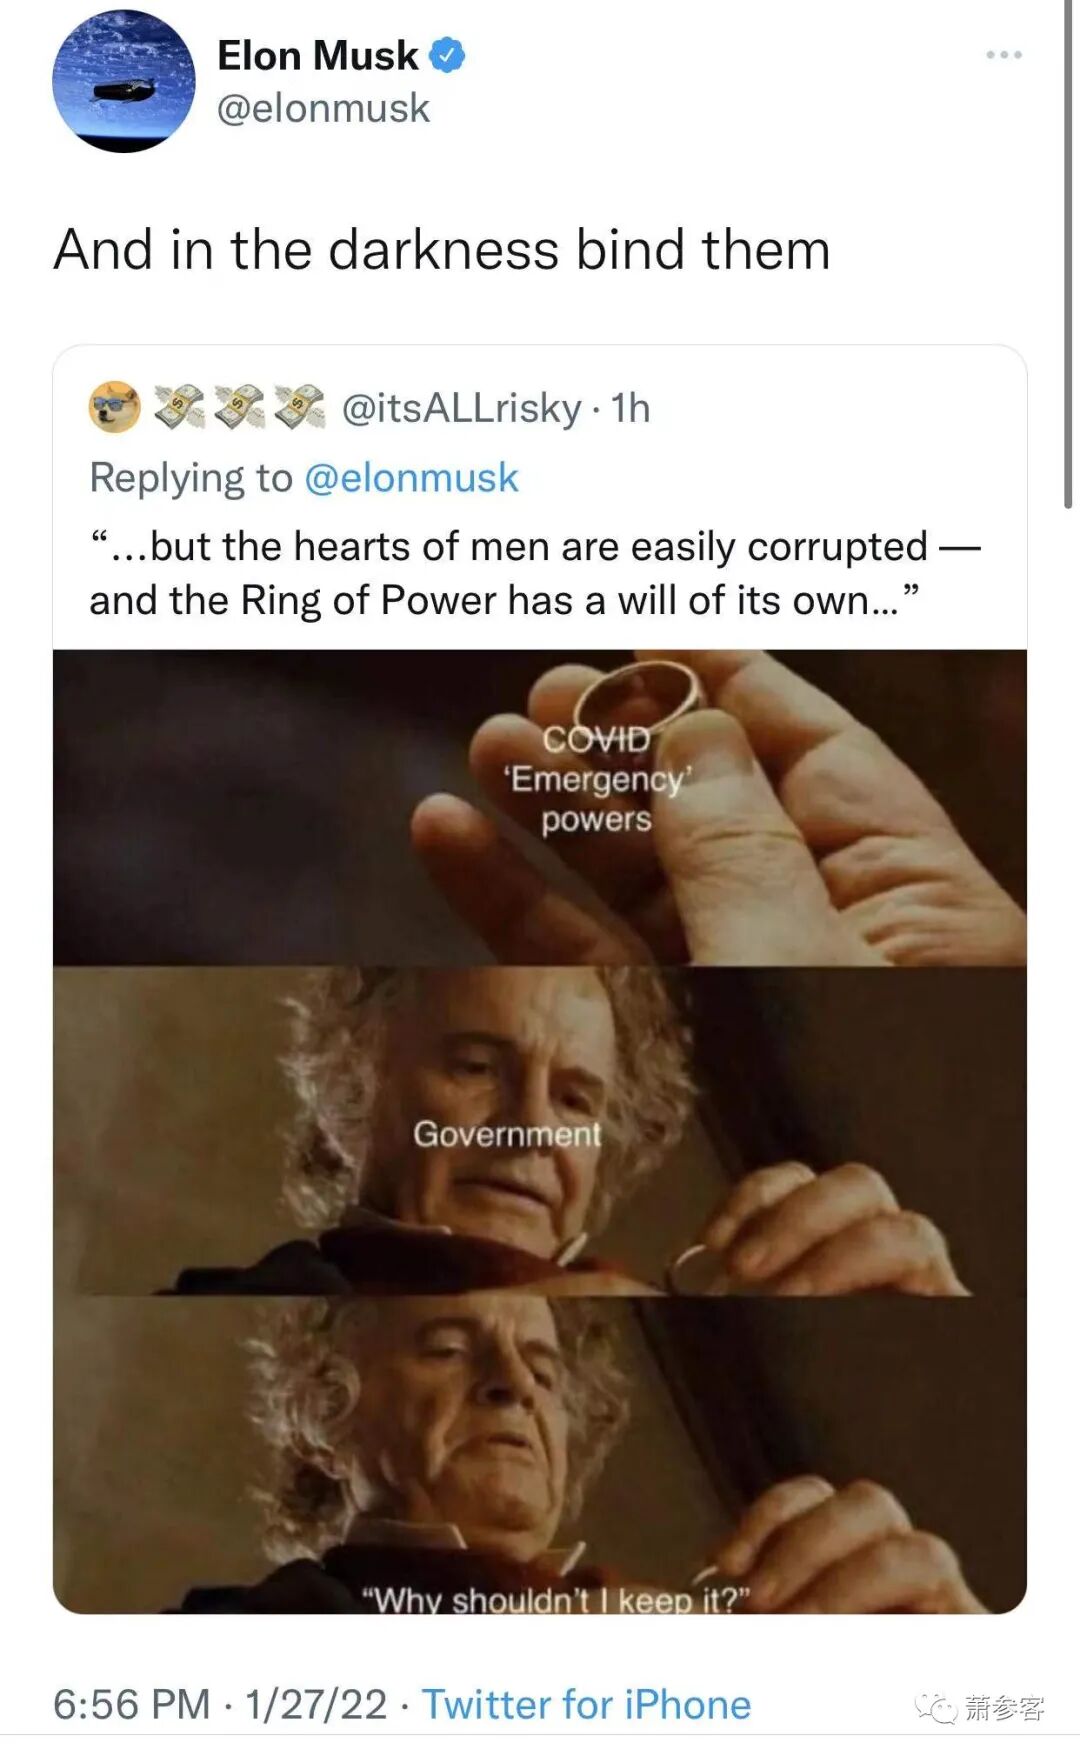Open the "Why shouldn't I keep it?" panel

click(540, 1455)
